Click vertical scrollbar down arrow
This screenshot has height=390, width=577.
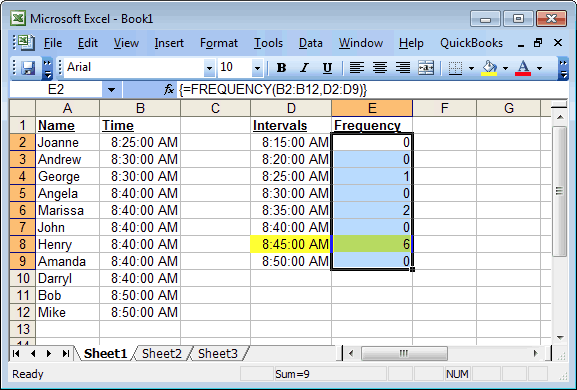click(560, 337)
